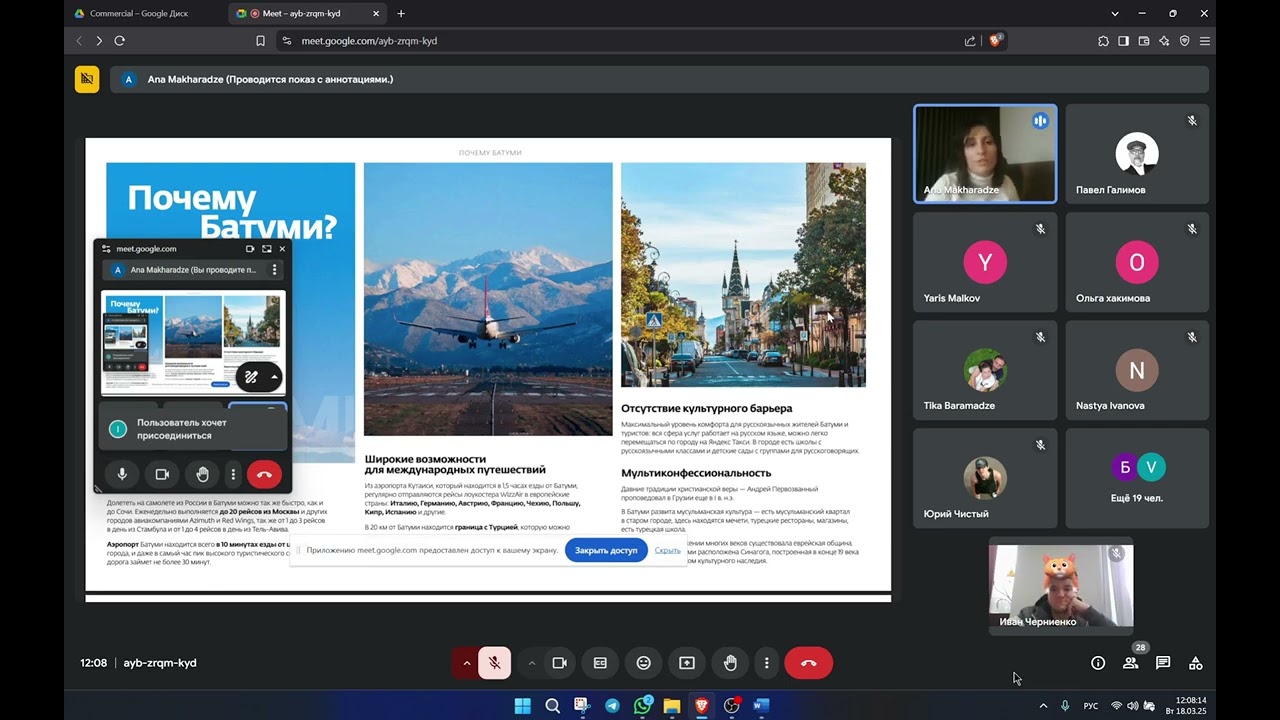Open a new browser tab

[x=401, y=13]
